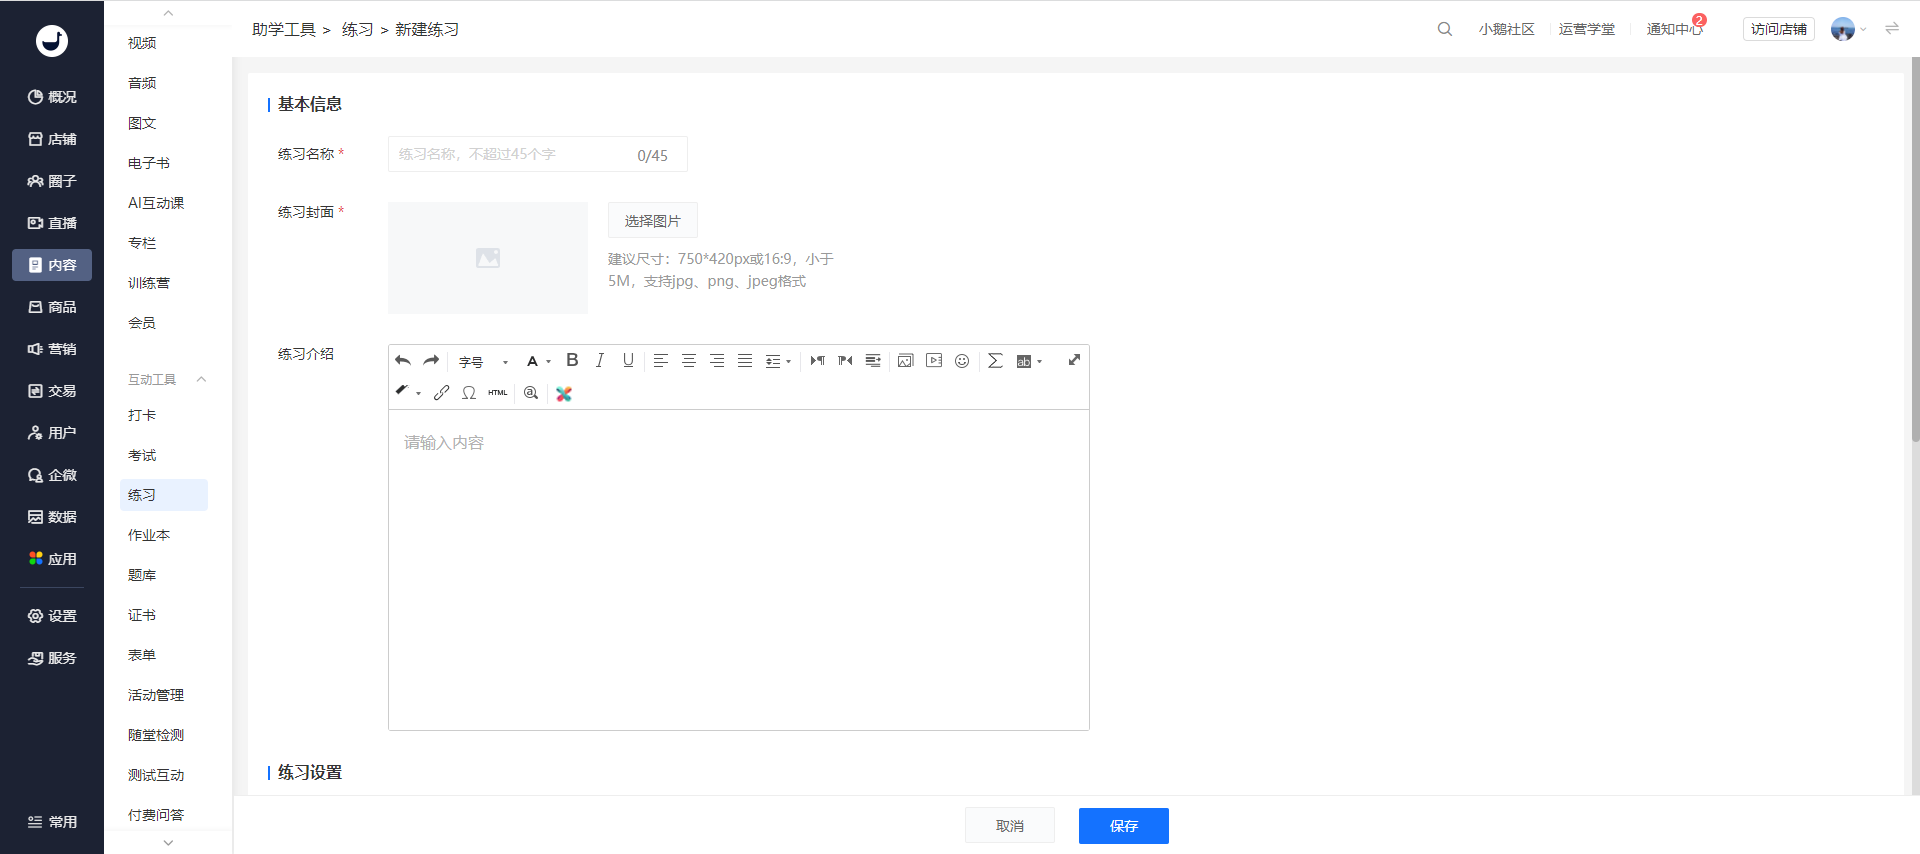Click the colorful X plugin icon

click(564, 394)
